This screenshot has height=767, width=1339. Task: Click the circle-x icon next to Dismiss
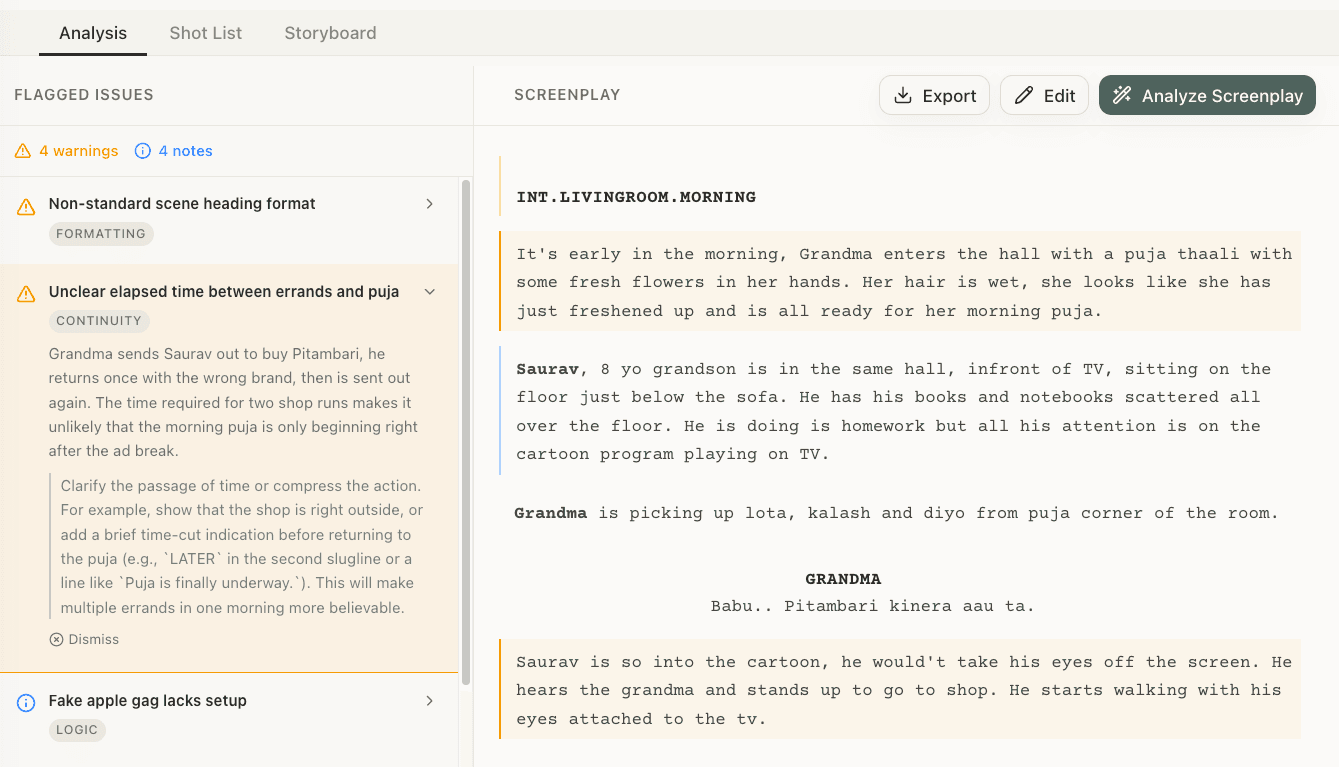pos(57,639)
